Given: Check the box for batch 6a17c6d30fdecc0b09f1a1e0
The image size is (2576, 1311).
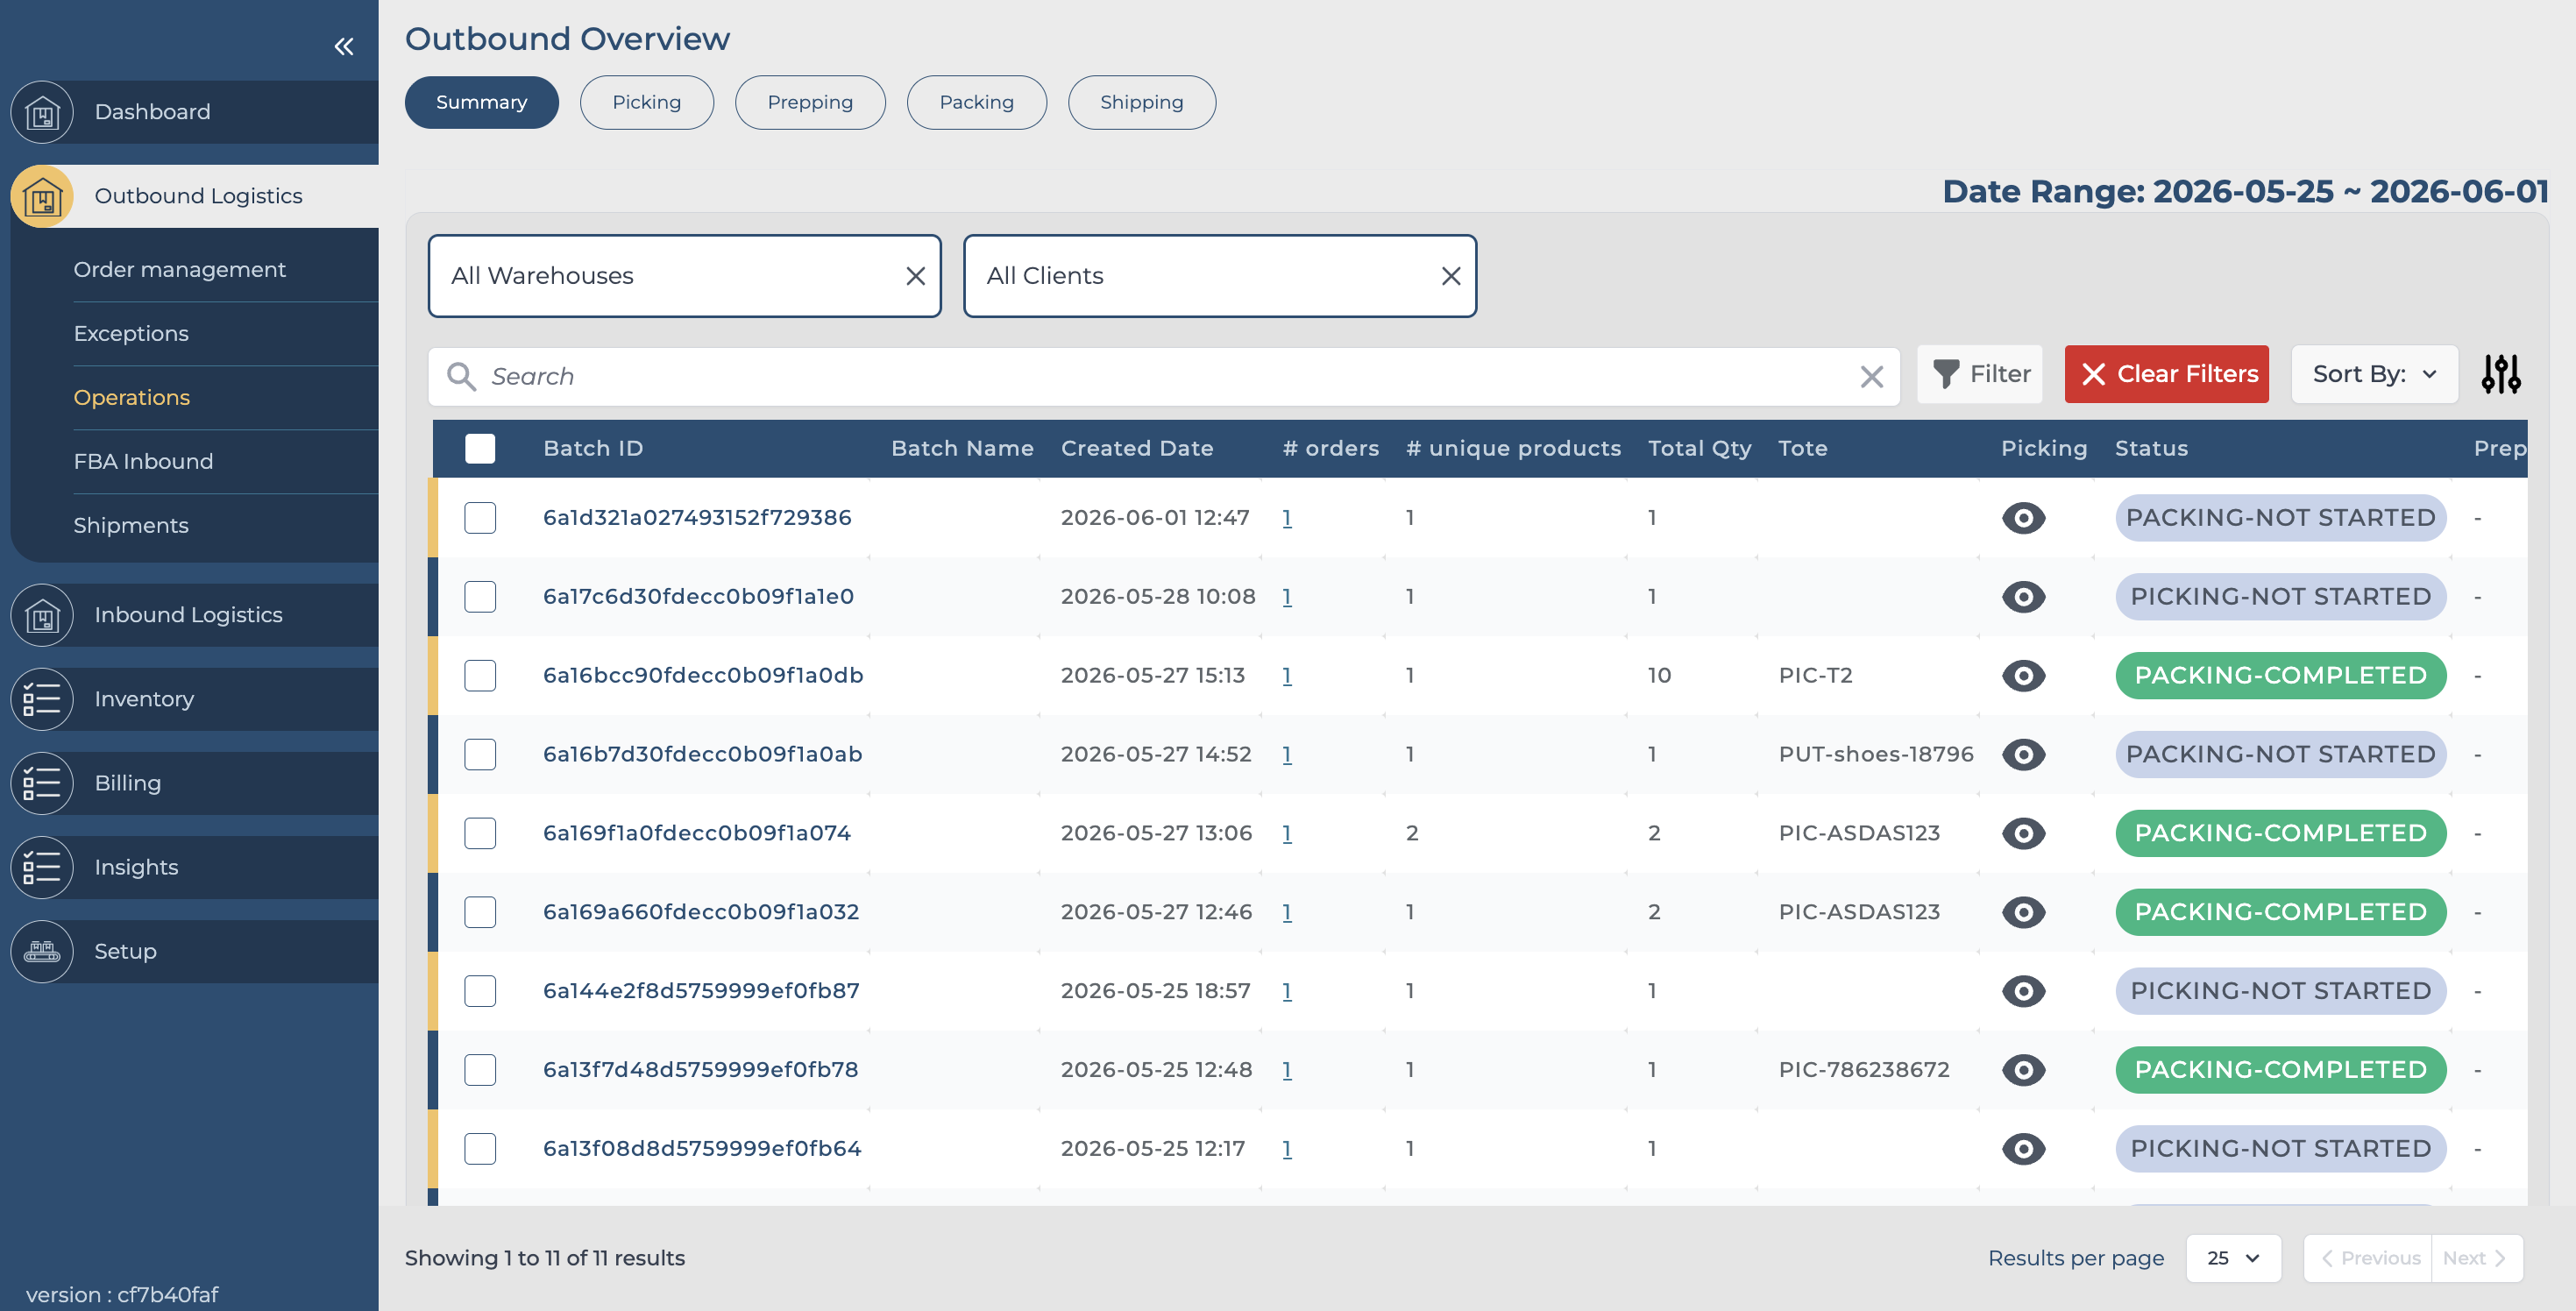Looking at the screenshot, I should point(480,597).
